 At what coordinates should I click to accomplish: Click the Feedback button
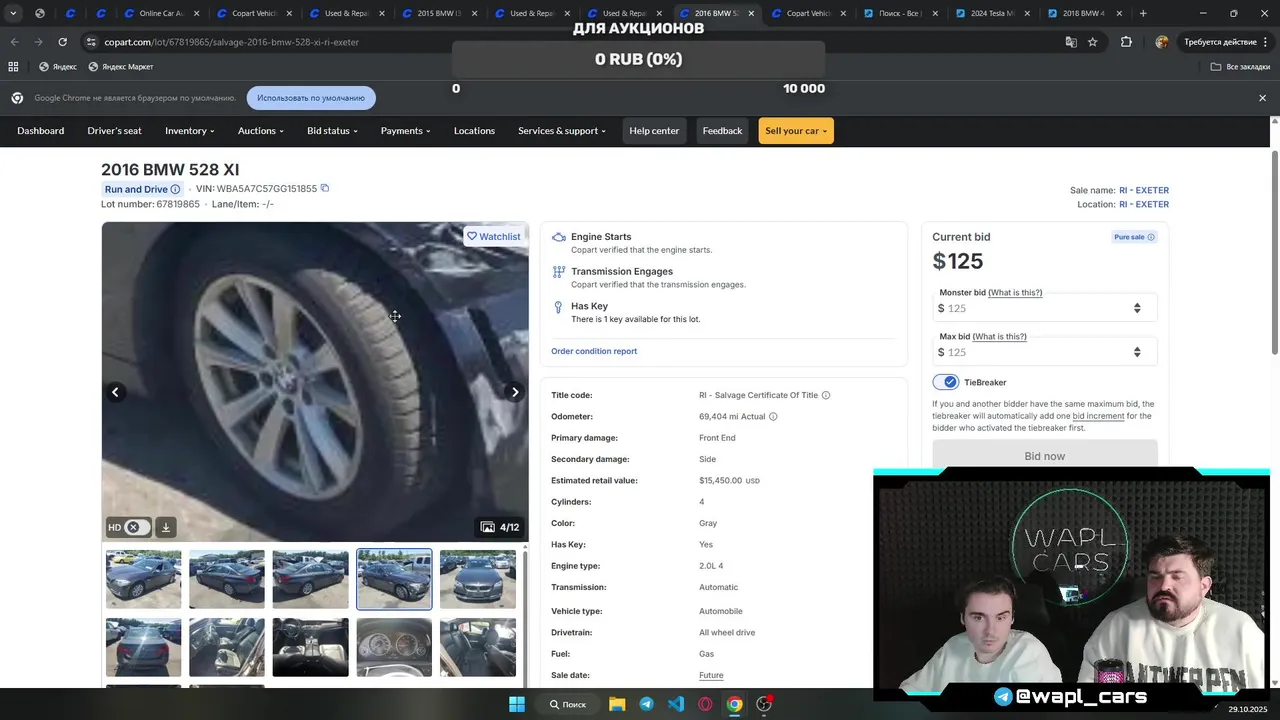click(722, 131)
